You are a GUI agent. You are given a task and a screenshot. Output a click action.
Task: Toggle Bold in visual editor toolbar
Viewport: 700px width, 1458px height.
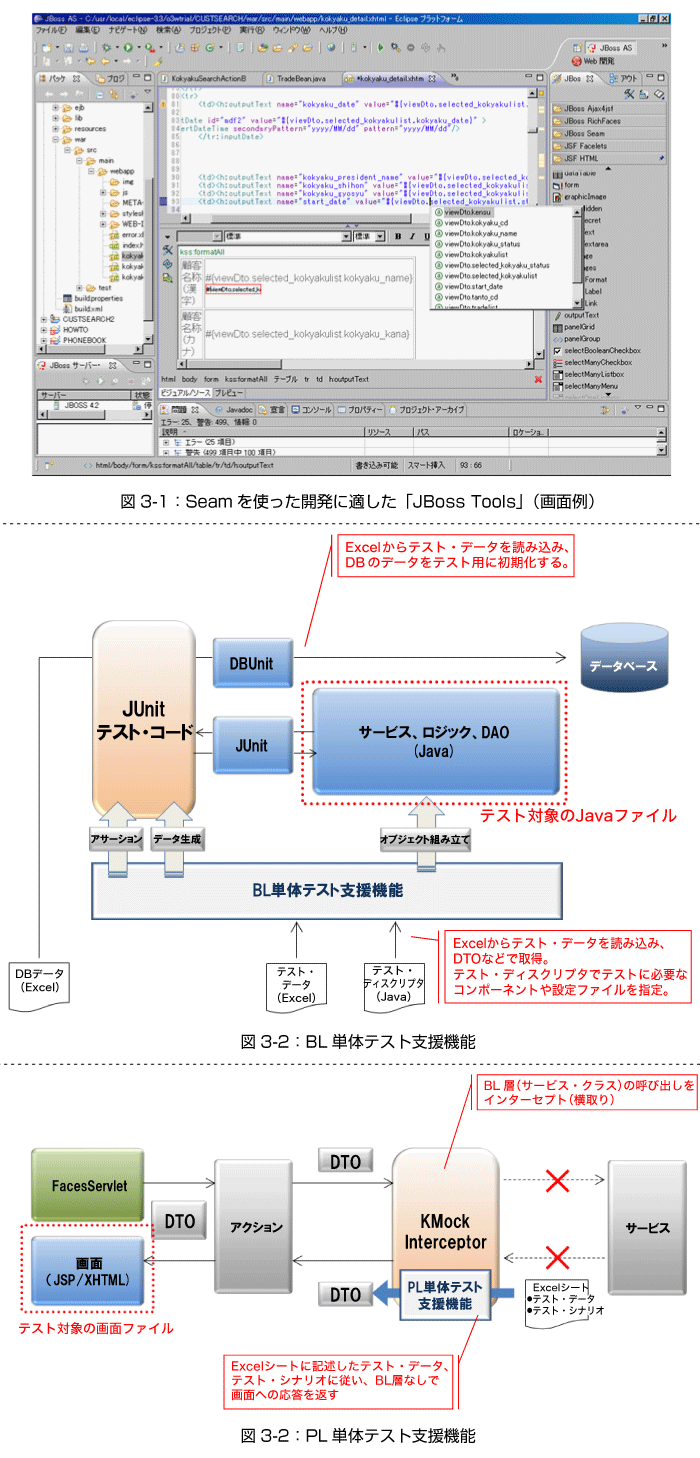pyautogui.click(x=397, y=237)
